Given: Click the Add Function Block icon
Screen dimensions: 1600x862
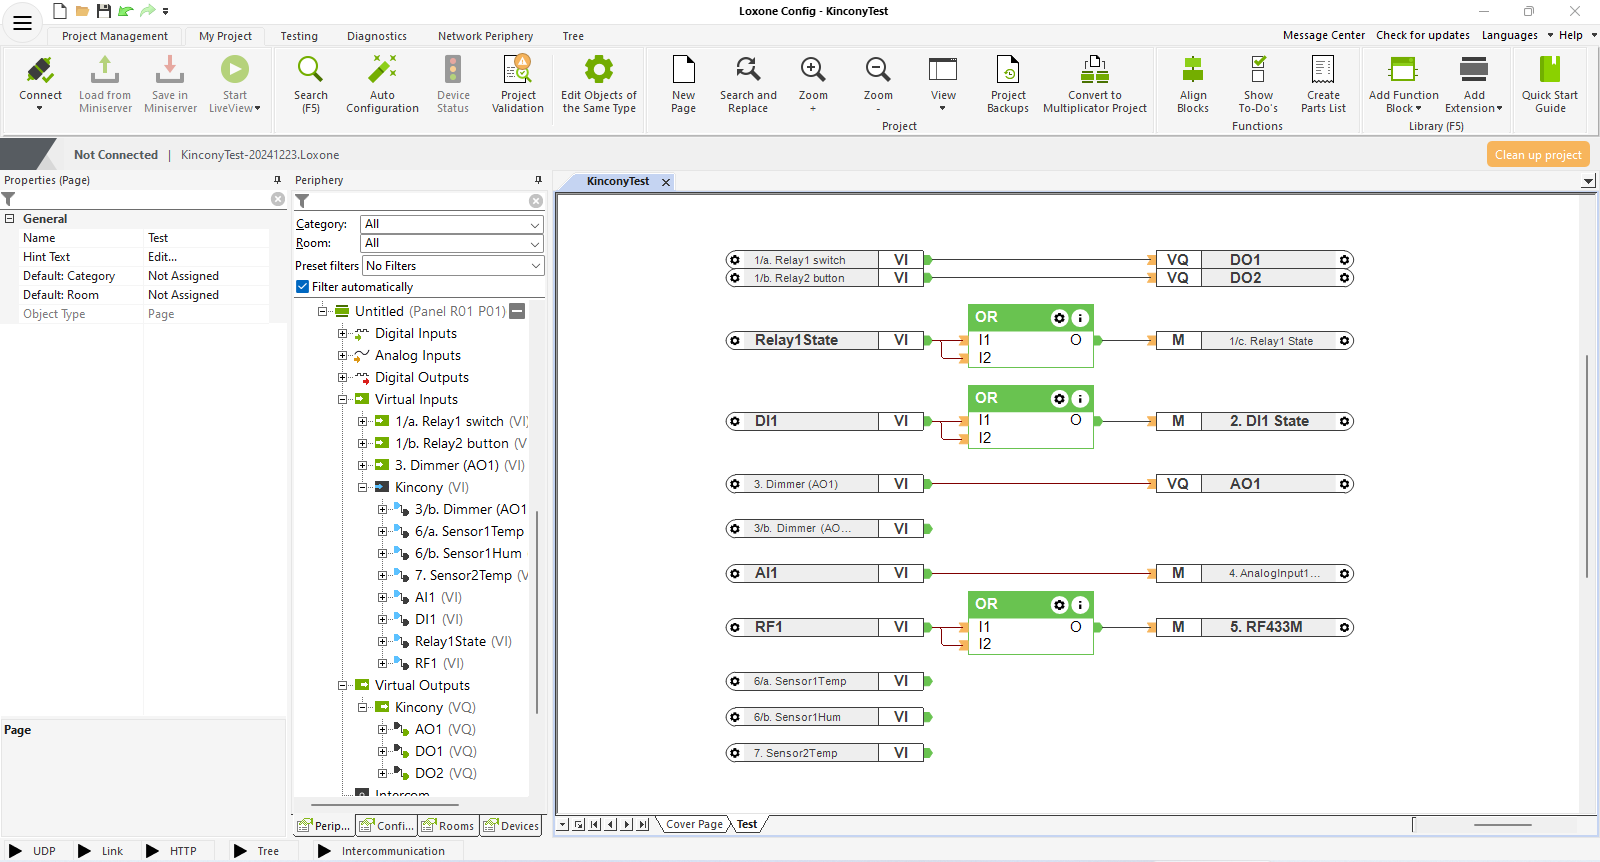Looking at the screenshot, I should [1403, 70].
